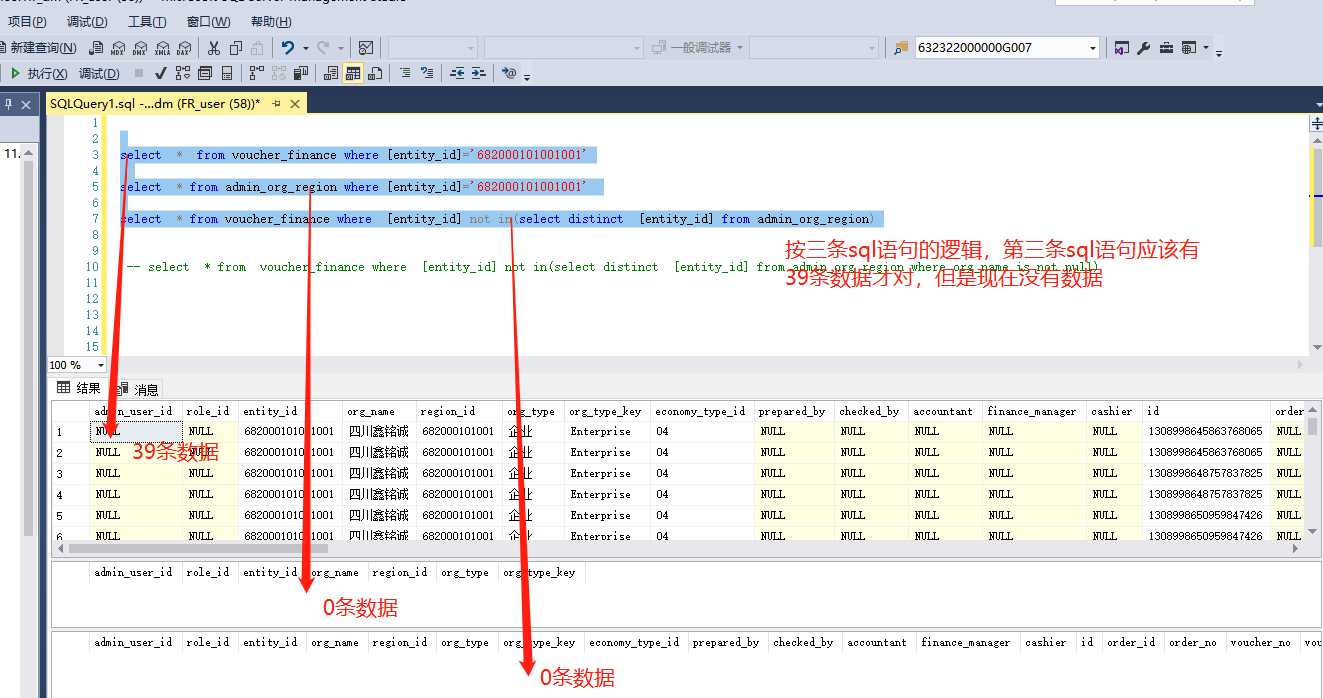Viewport: 1323px width, 698px height.
Task: Click the 调试(D) debug toolbar button
Action: point(99,73)
